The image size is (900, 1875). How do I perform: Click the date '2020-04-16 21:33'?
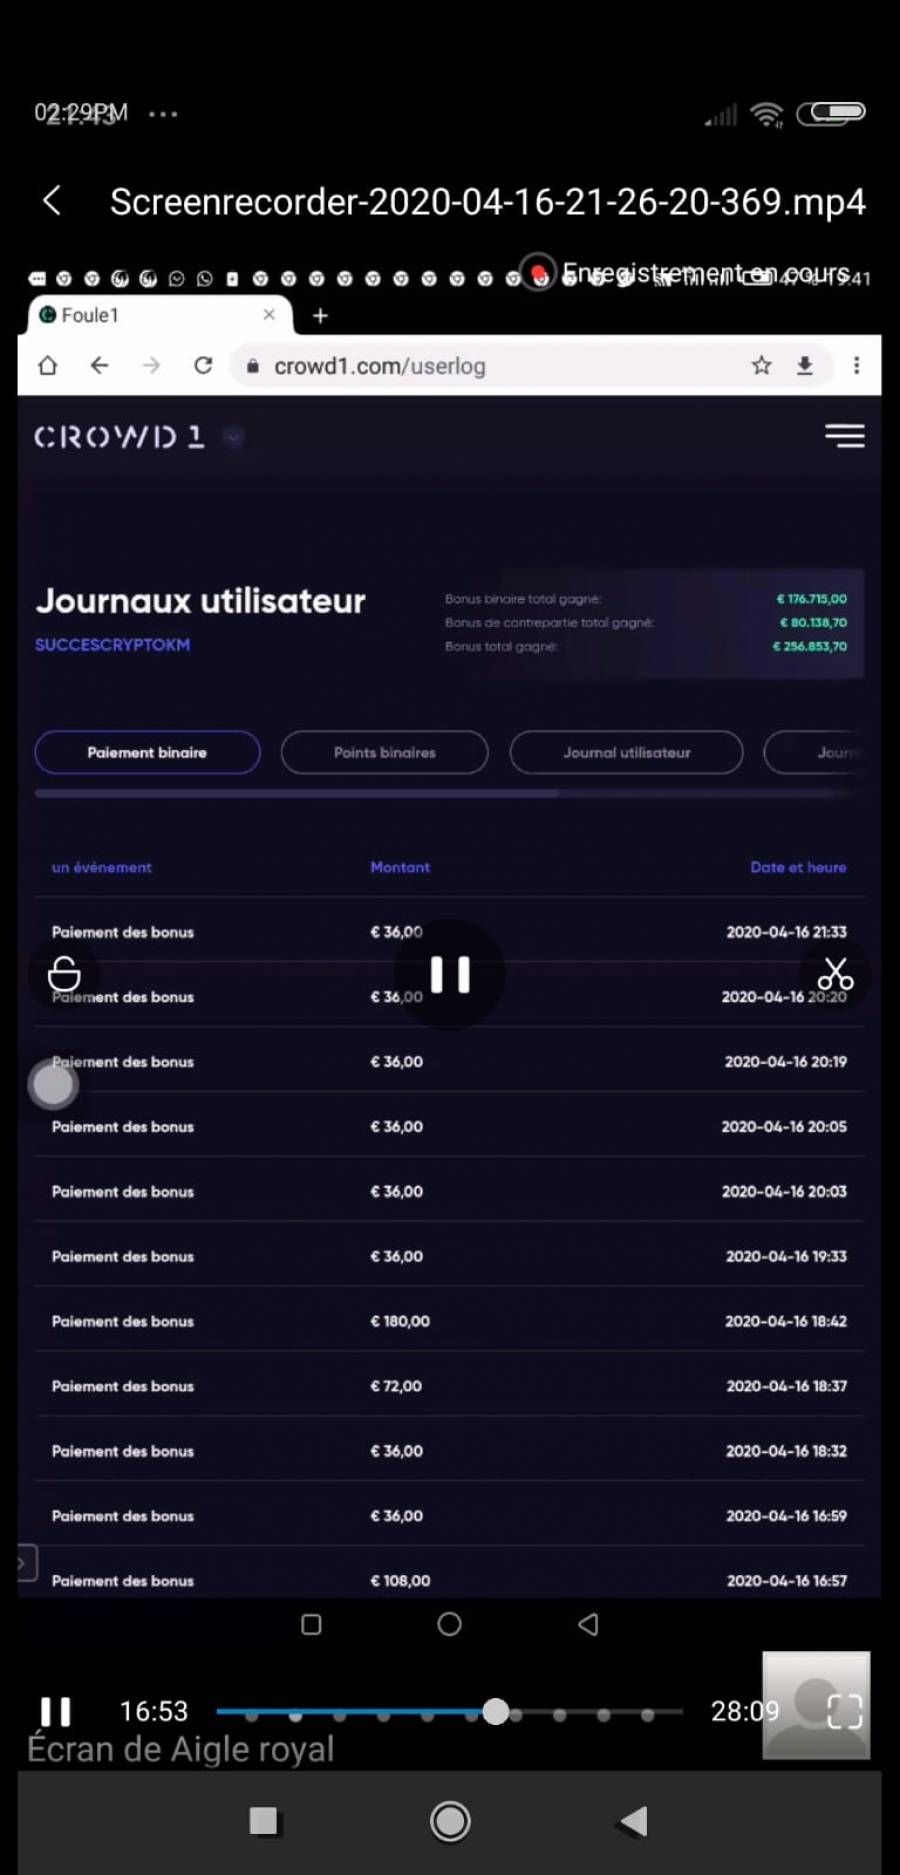click(x=787, y=932)
